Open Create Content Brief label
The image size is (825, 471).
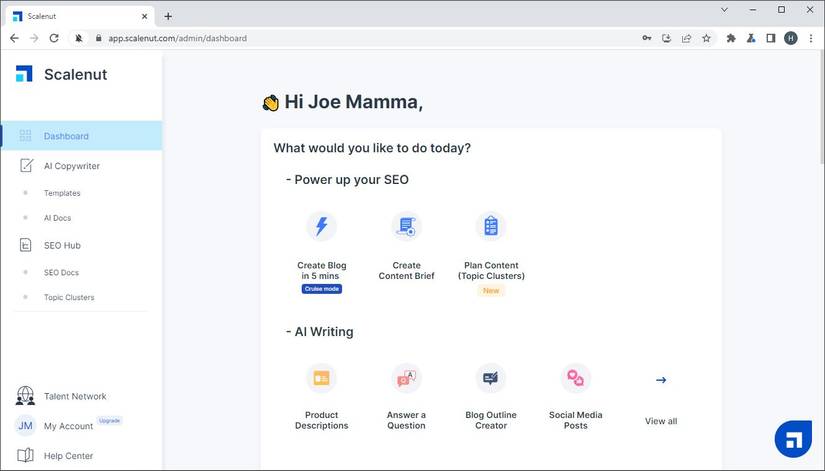[x=406, y=270]
